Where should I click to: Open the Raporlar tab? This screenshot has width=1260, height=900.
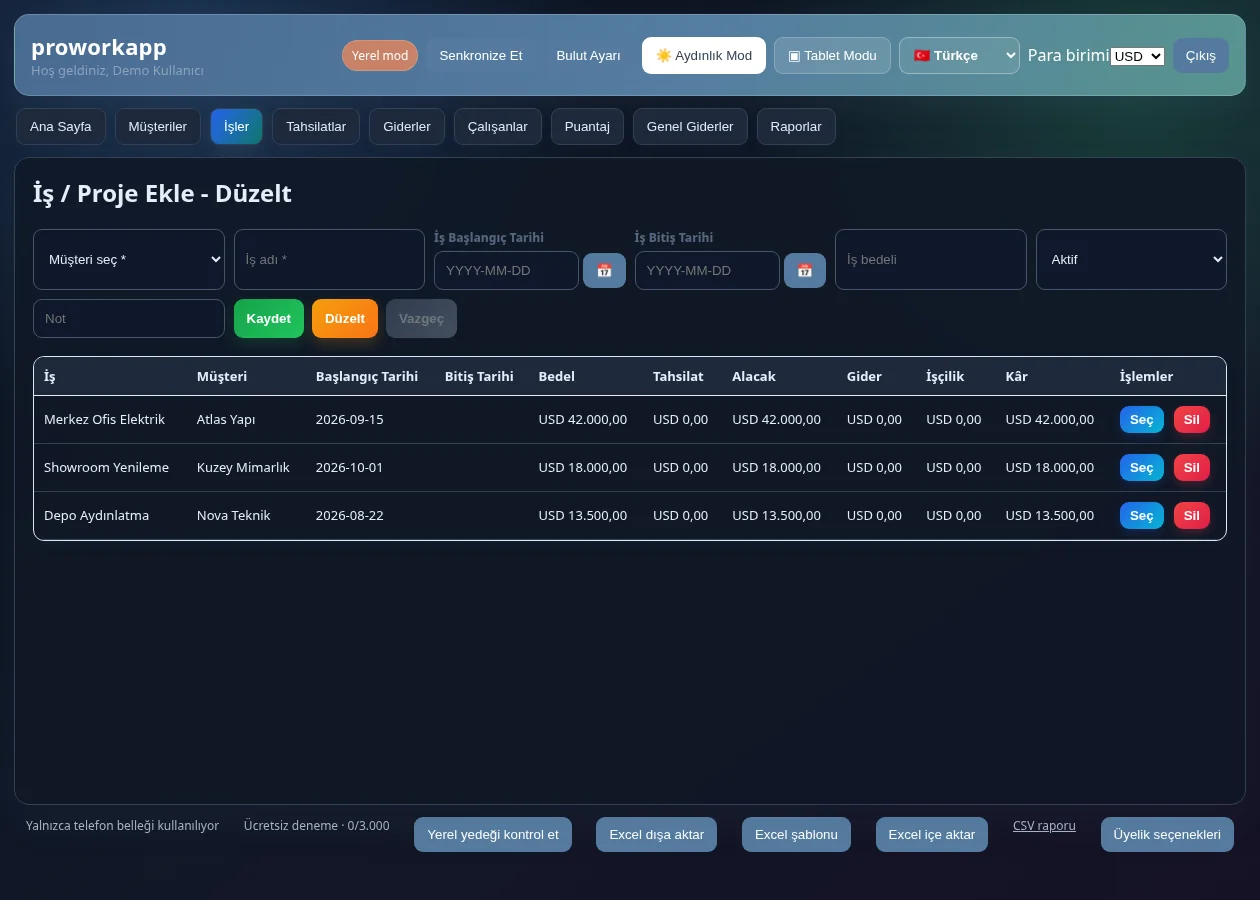pos(796,126)
